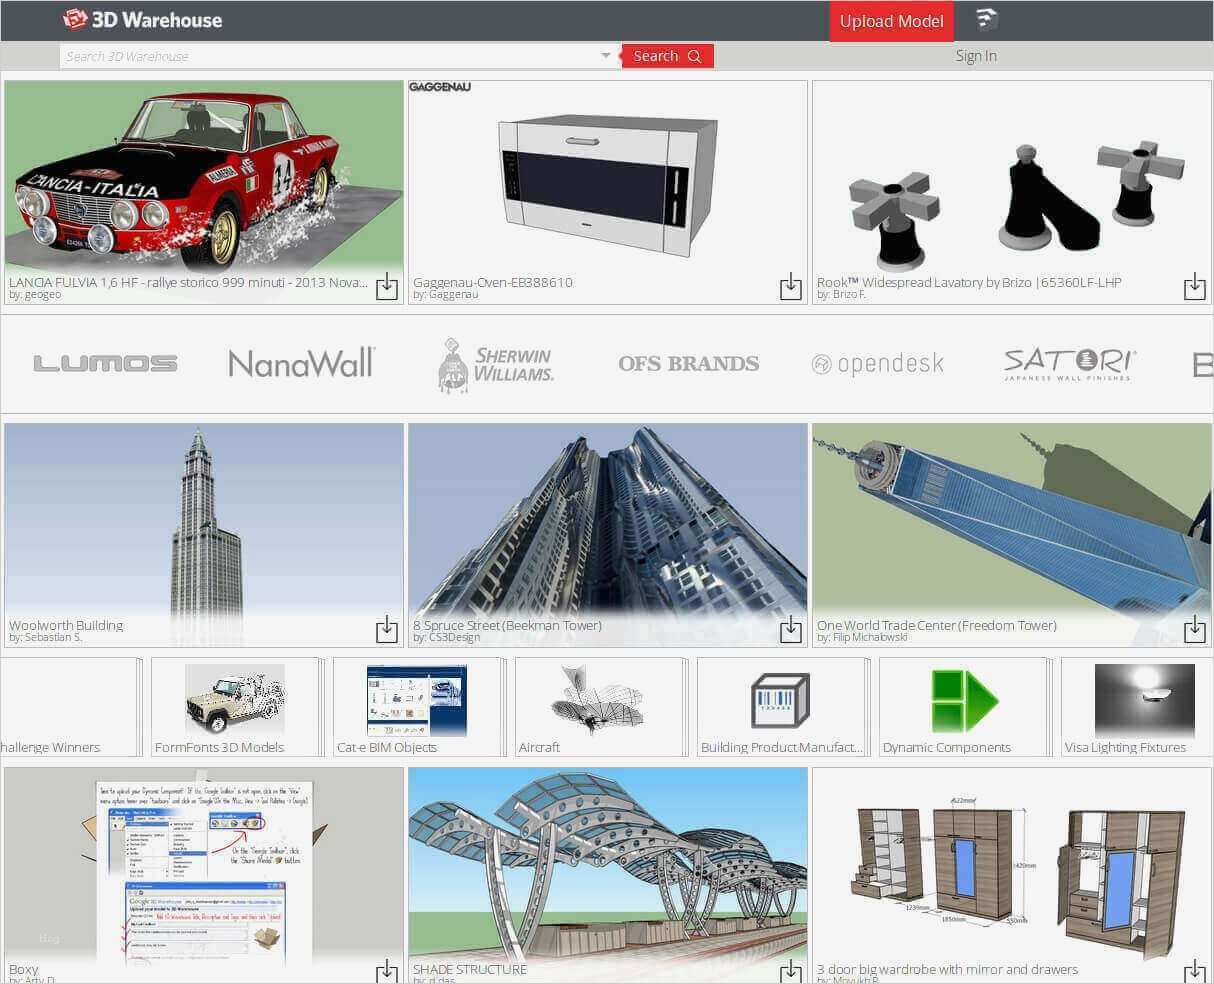1214x984 pixels.
Task: Download the Boxy model
Action: tap(387, 971)
